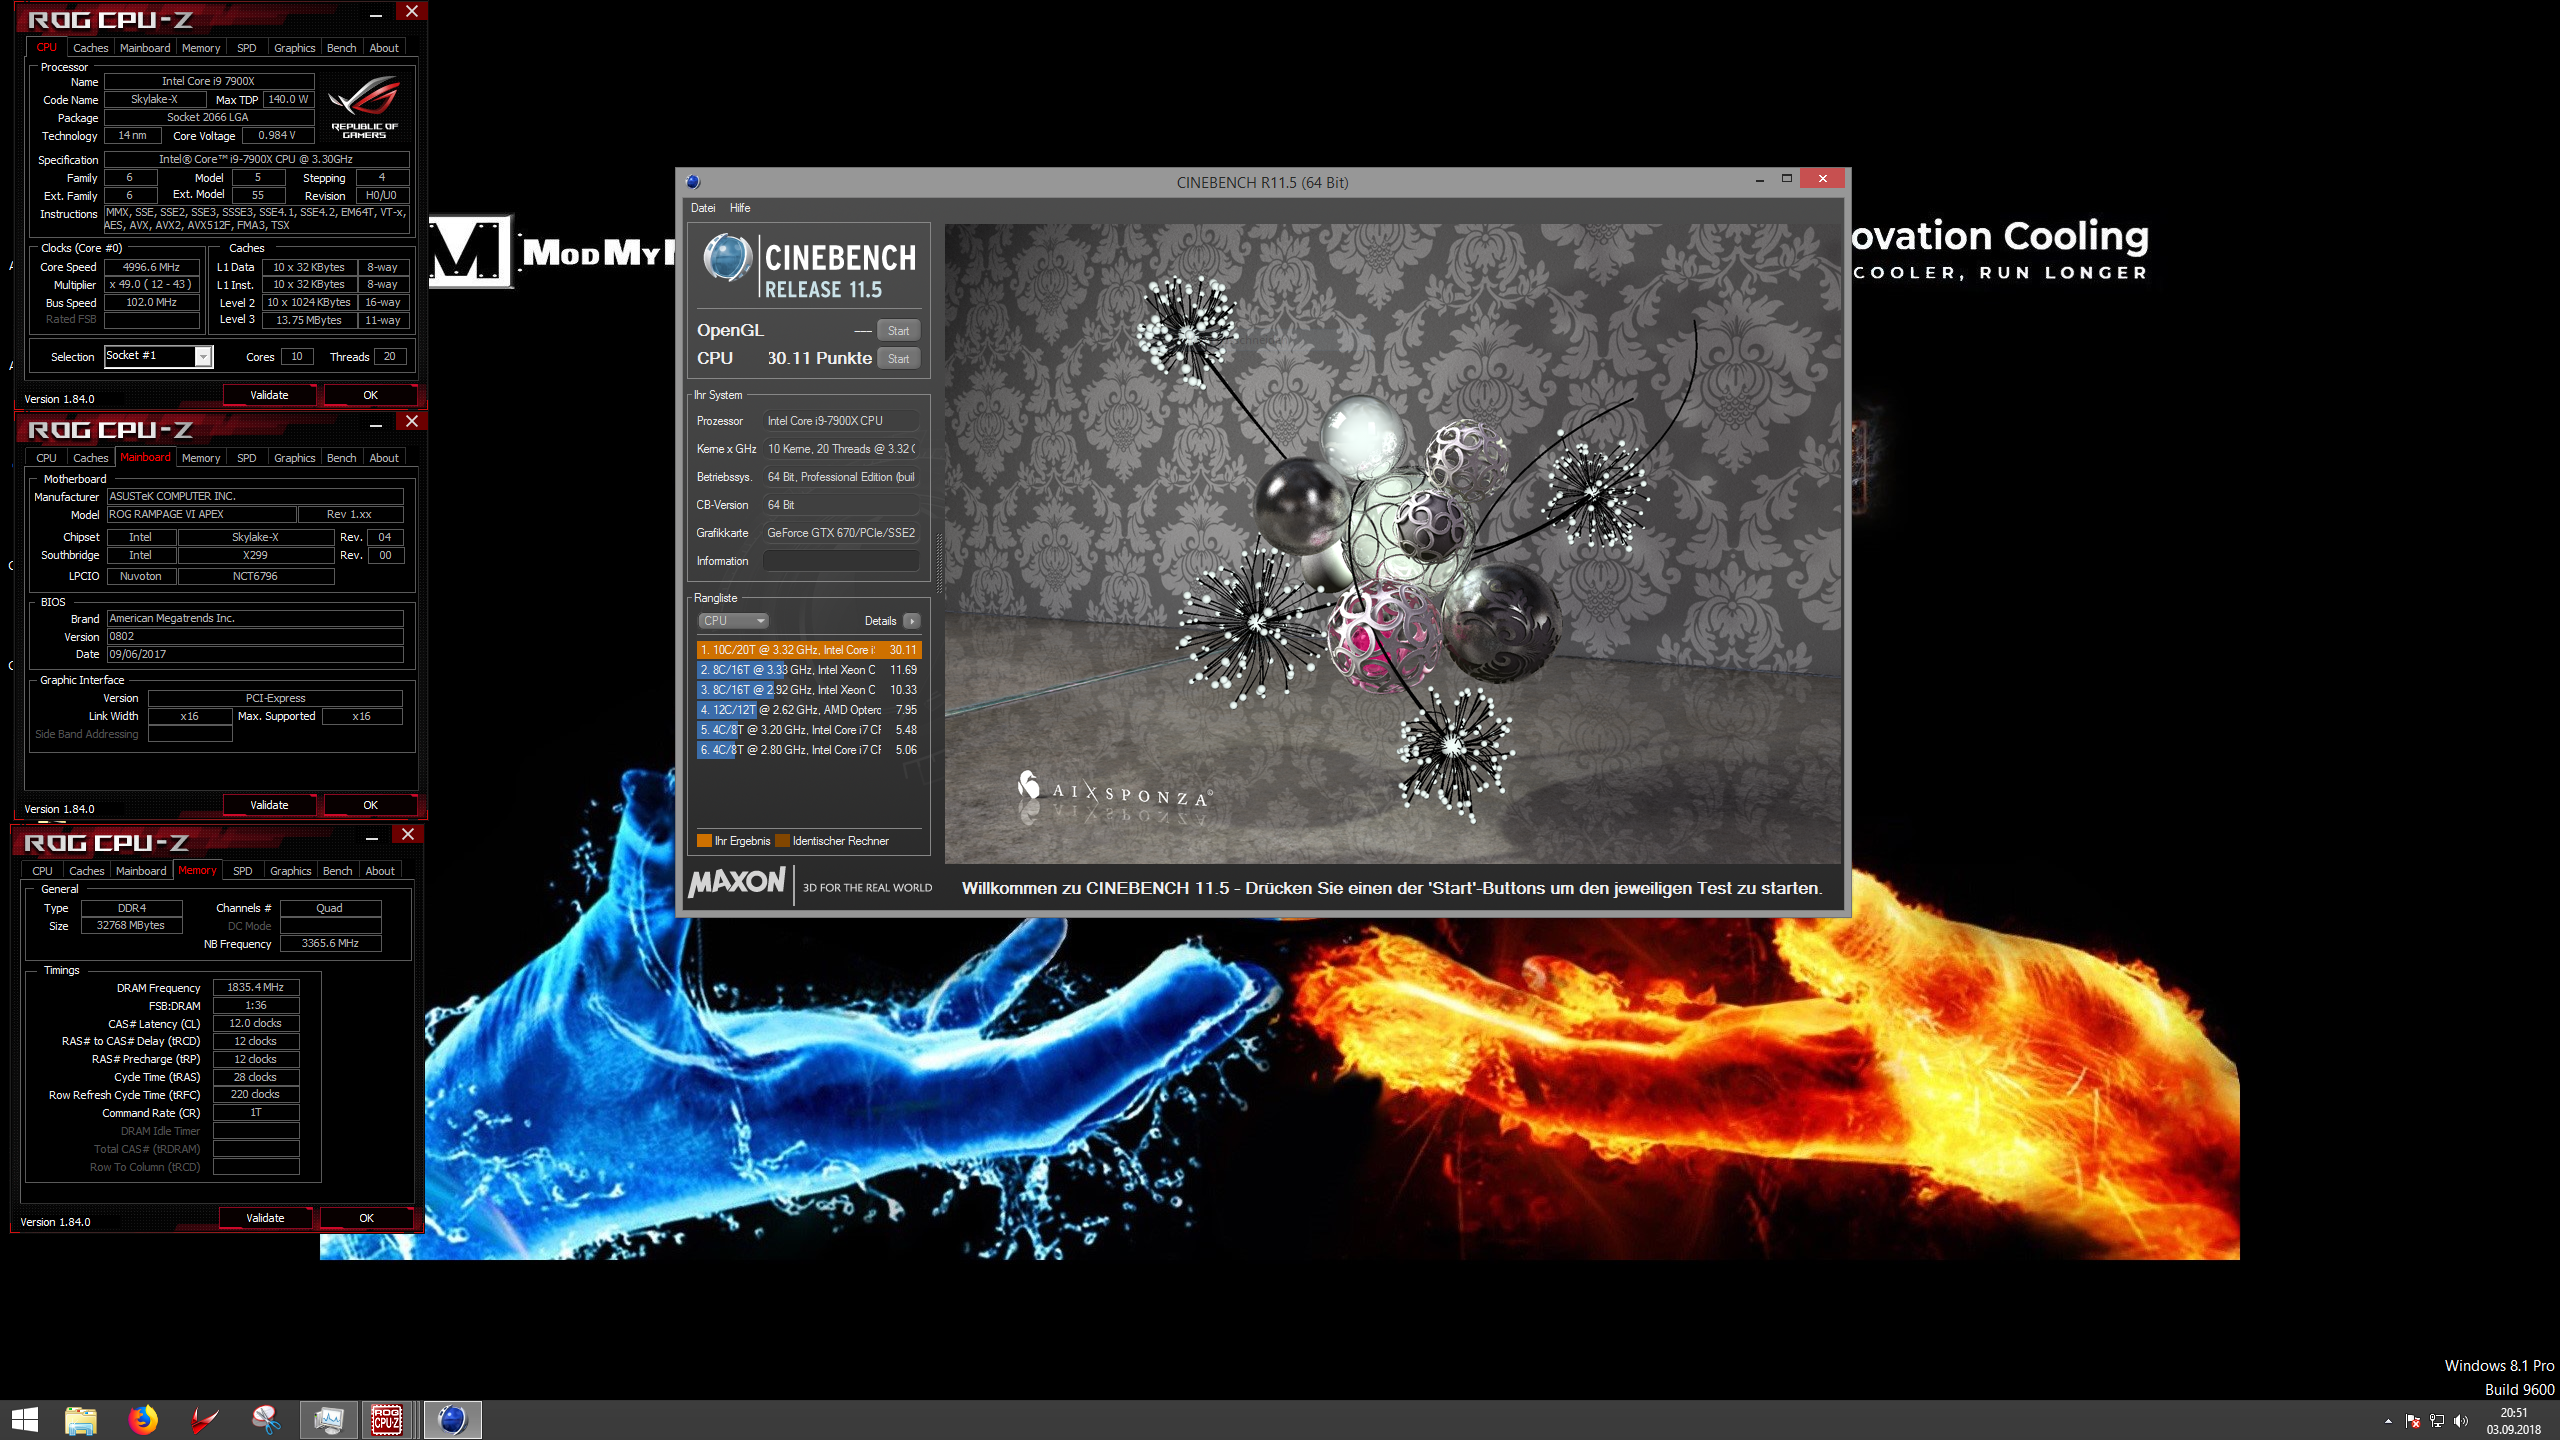This screenshot has height=1440, width=2560.
Task: Launch Firefox from the taskbar
Action: [143, 1419]
